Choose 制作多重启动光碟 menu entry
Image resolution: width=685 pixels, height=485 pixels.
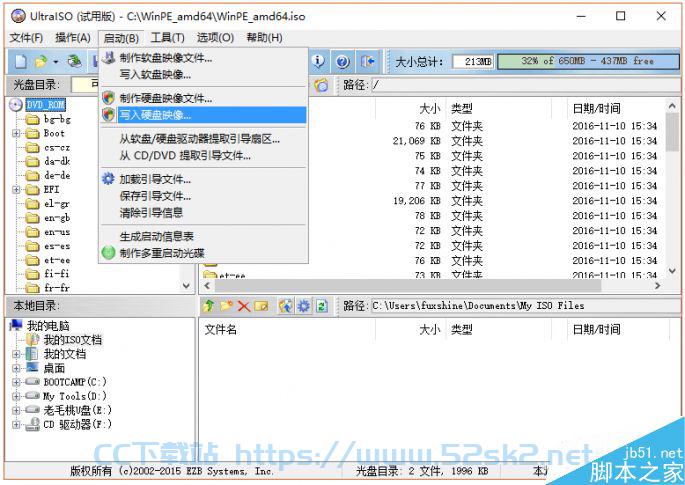[x=204, y=253]
